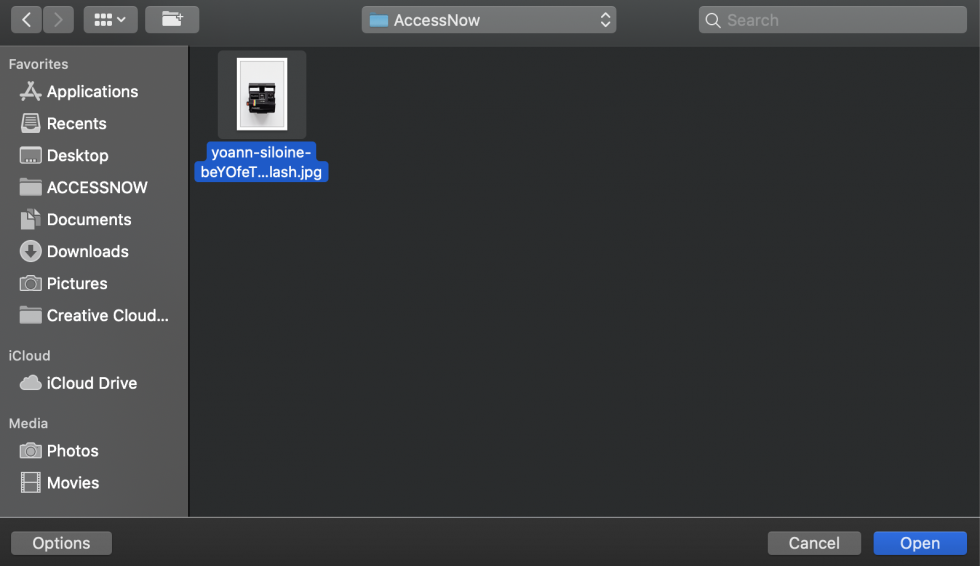Click the Movies filmstrip icon

[x=30, y=483]
